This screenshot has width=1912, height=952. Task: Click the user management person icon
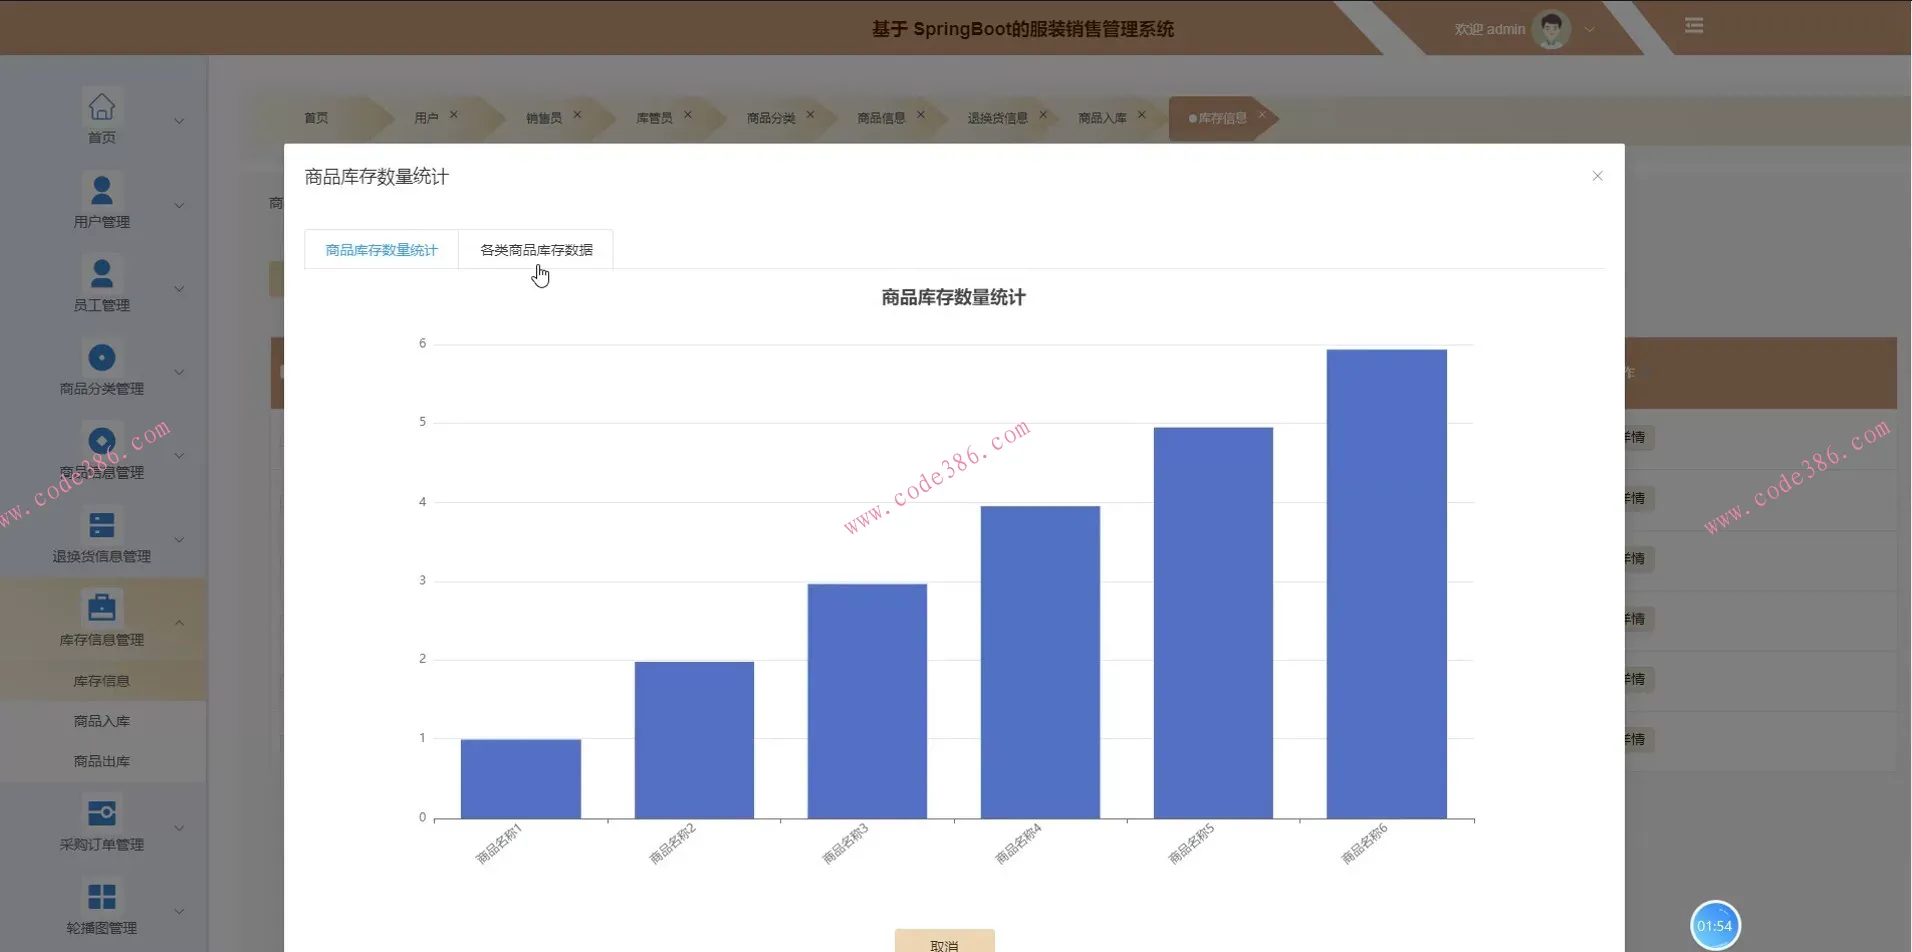click(101, 190)
